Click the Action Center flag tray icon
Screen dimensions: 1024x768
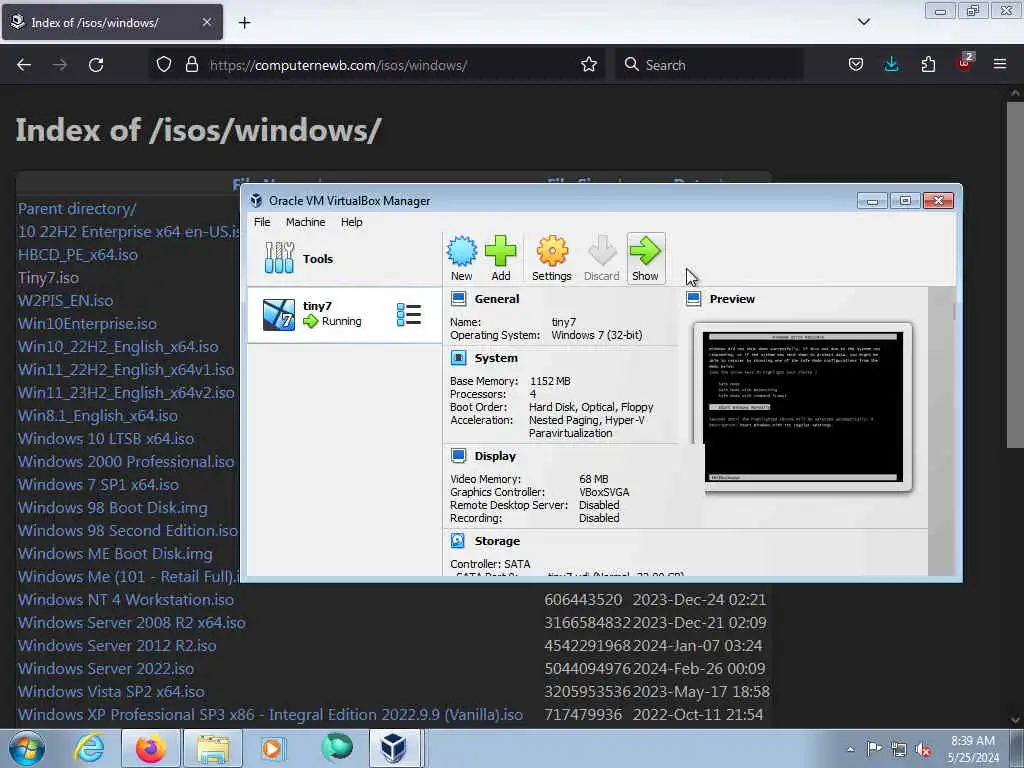(874, 749)
